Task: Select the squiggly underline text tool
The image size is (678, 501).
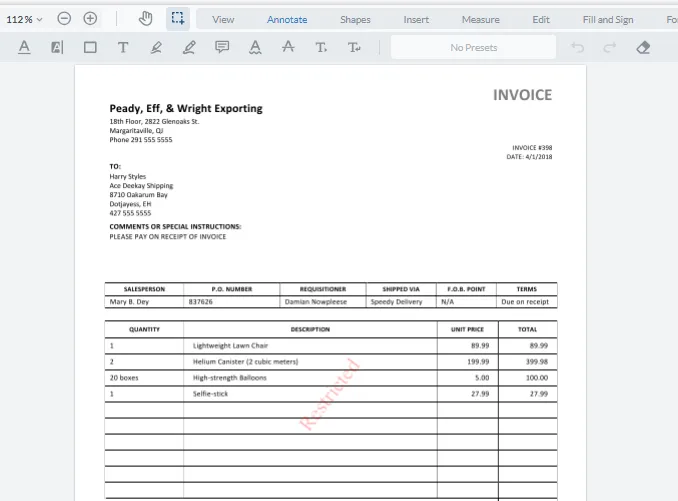Action: pos(255,47)
